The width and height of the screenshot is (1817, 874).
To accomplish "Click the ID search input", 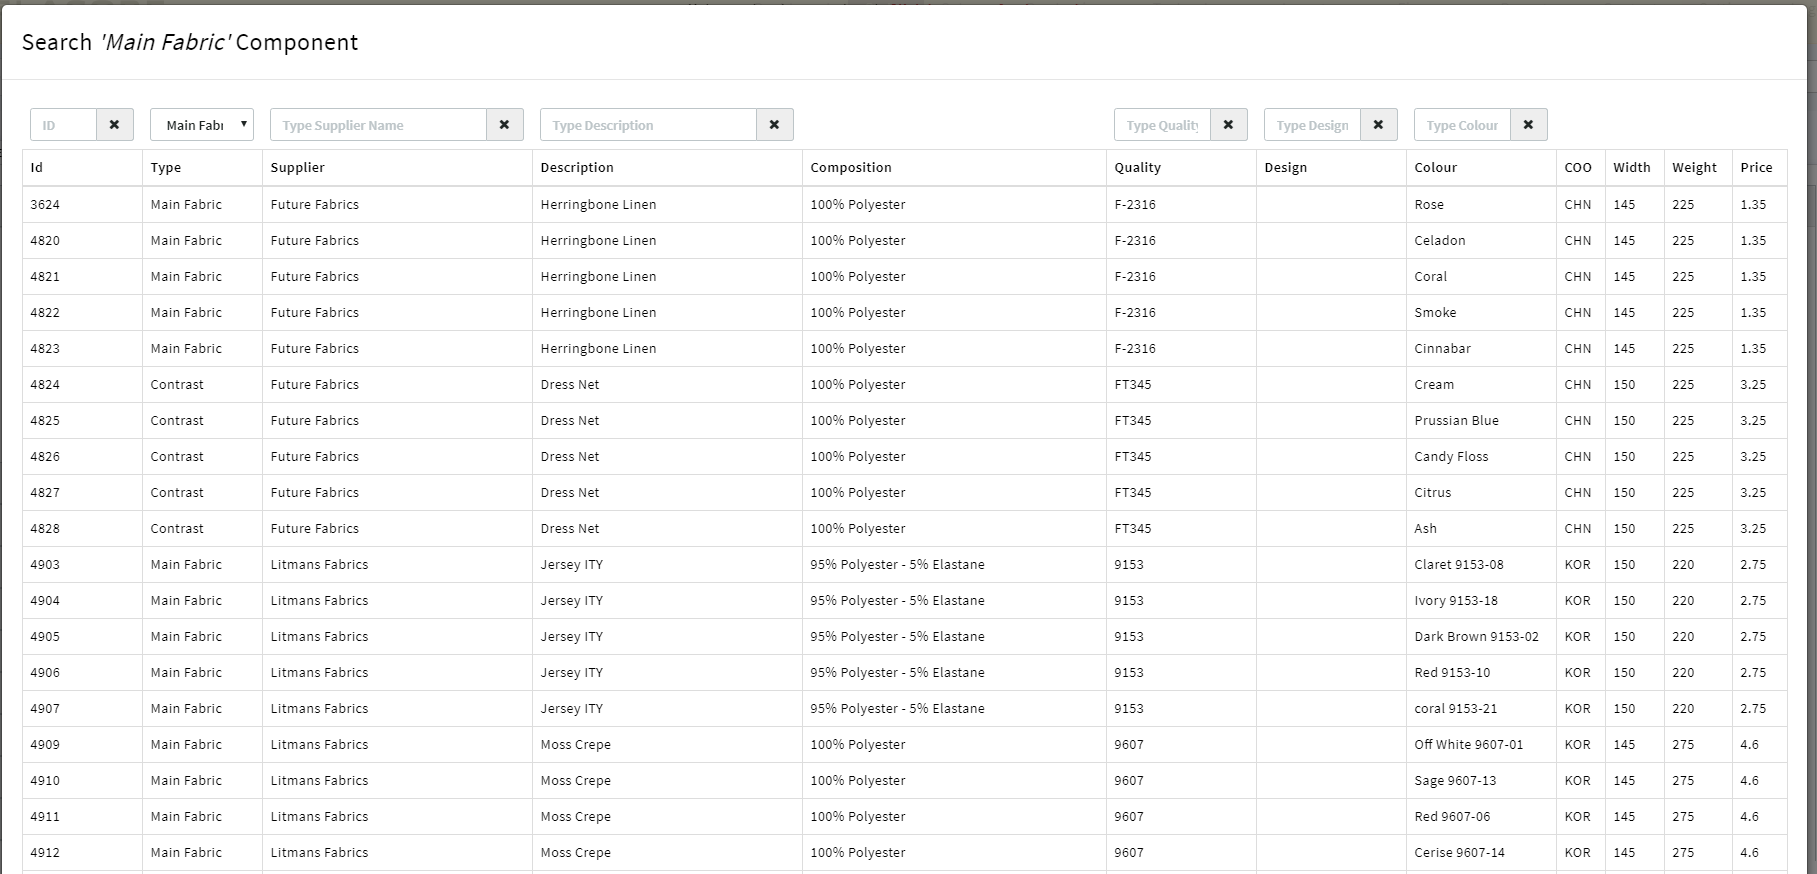I will [64, 125].
